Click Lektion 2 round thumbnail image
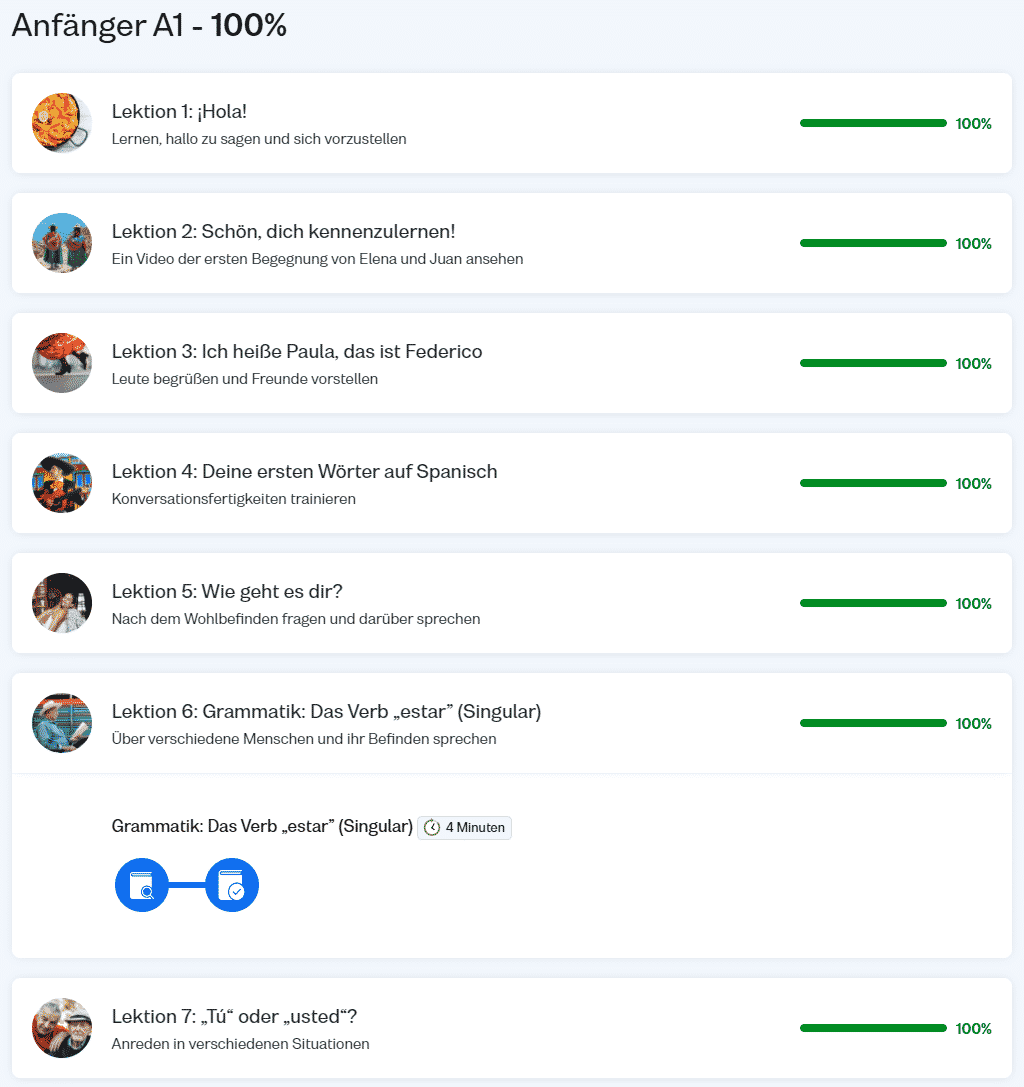Viewport: 1024px width, 1087px height. coord(62,243)
